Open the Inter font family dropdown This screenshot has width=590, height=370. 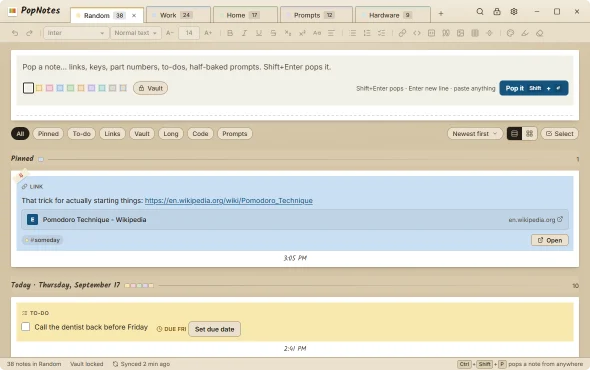tap(76, 33)
